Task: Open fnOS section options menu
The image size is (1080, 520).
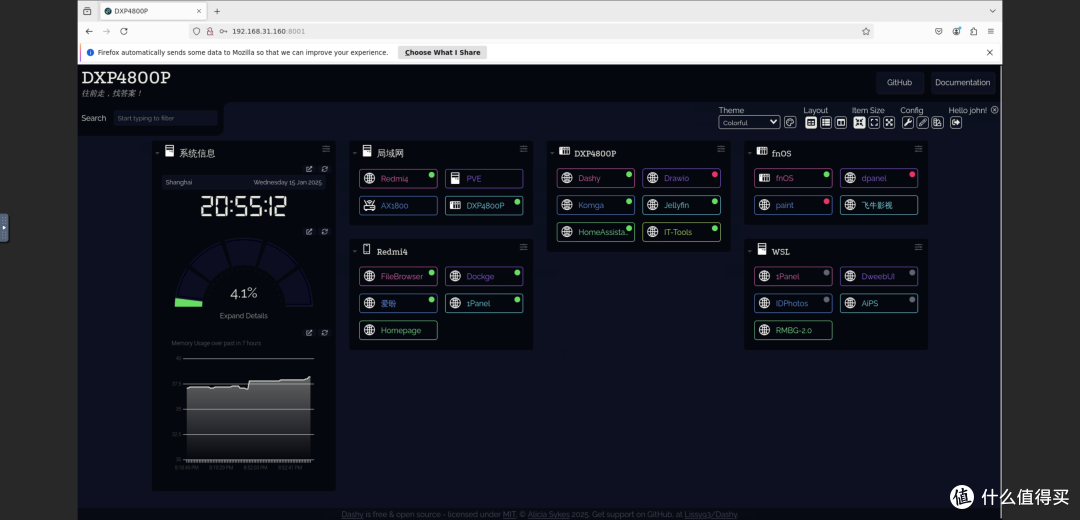Action: pos(918,149)
